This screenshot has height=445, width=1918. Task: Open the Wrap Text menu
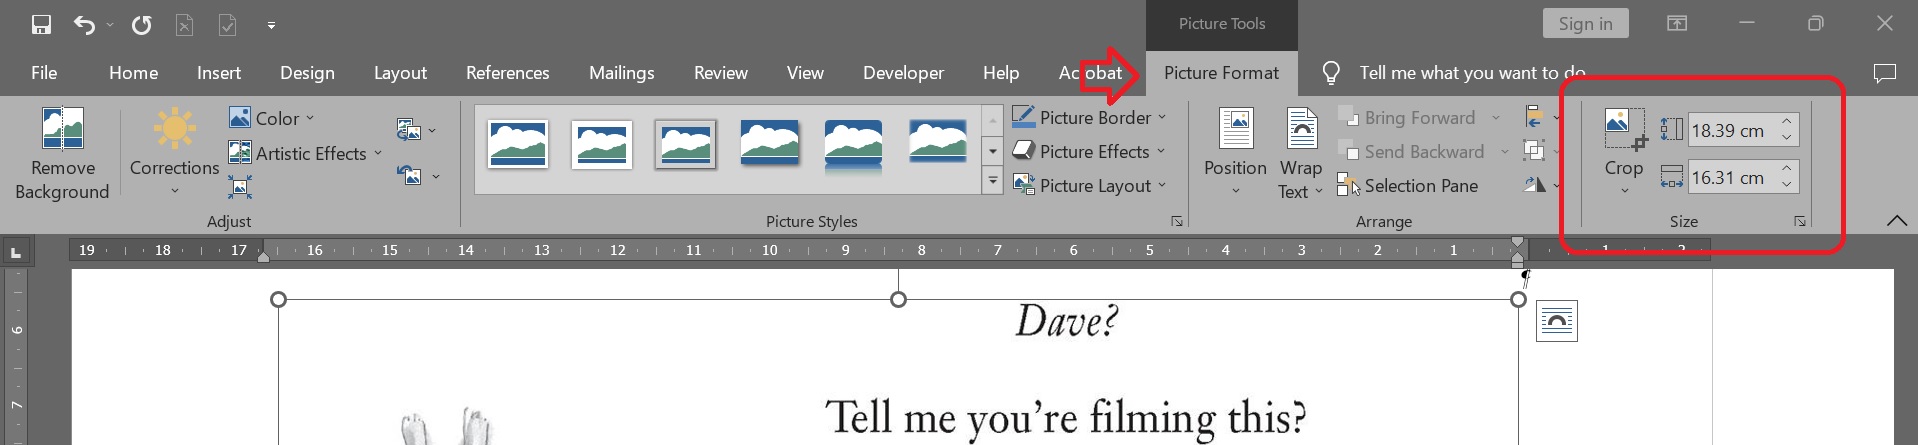[x=1301, y=153]
